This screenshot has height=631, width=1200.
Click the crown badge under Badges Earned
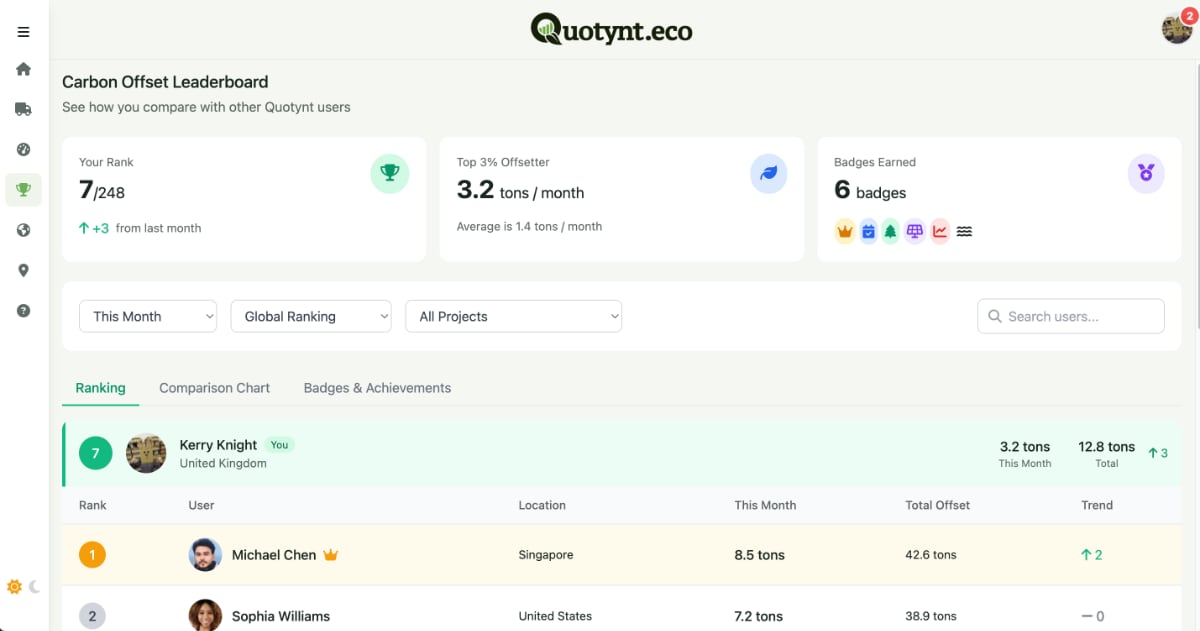click(845, 231)
